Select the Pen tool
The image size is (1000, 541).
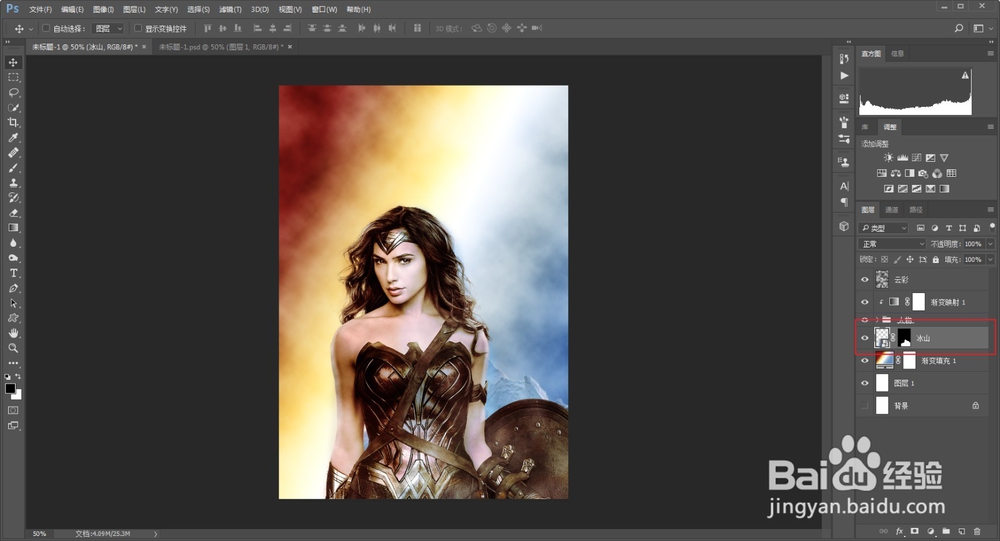point(13,288)
